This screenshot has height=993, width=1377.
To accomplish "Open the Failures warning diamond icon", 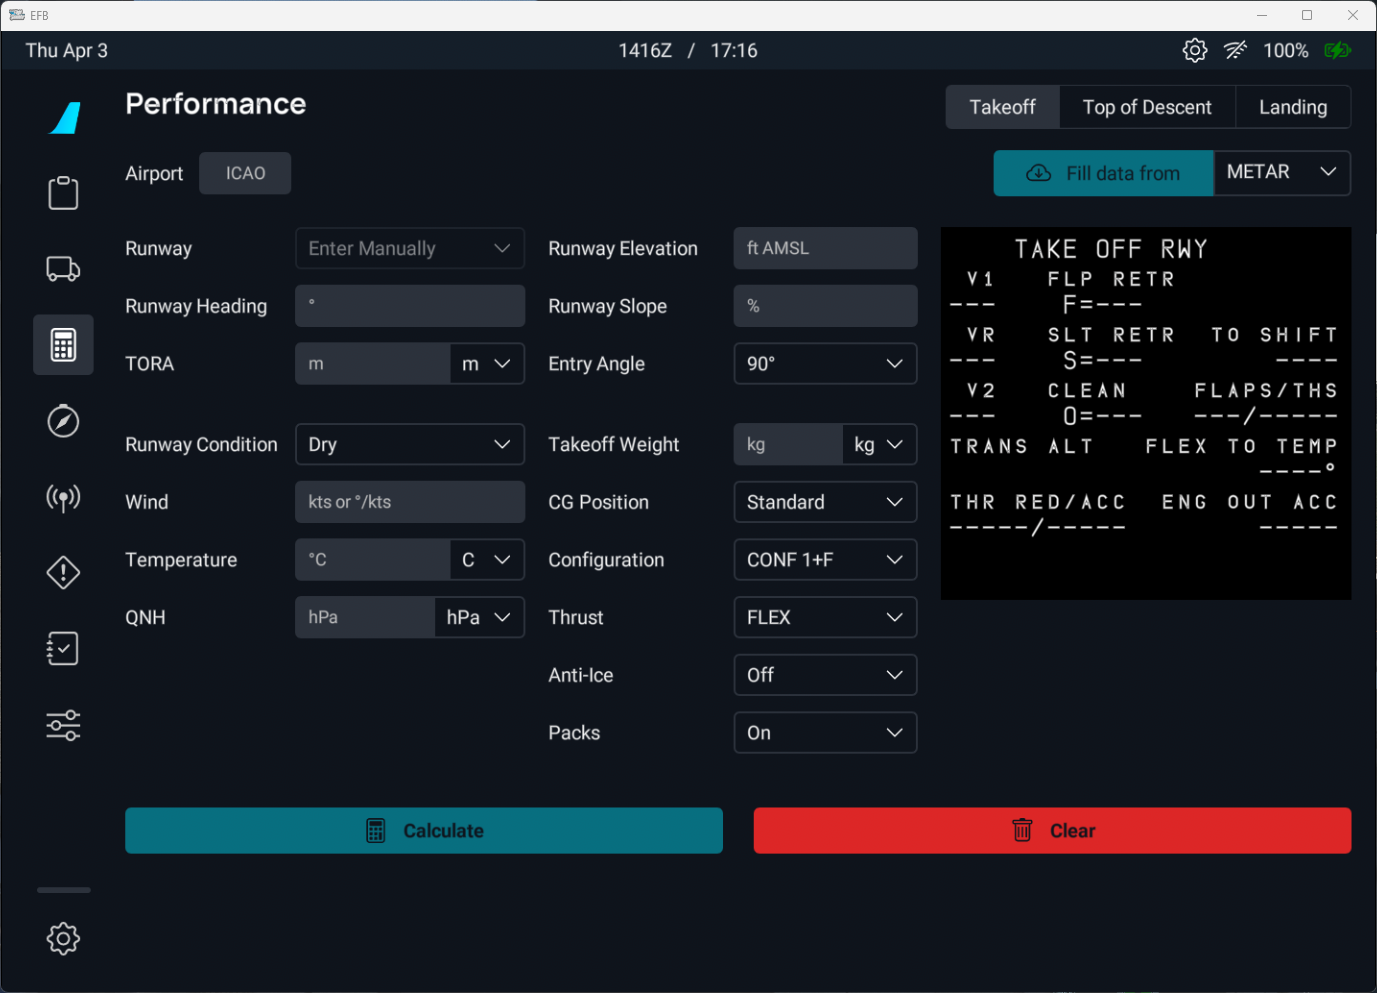I will (63, 573).
